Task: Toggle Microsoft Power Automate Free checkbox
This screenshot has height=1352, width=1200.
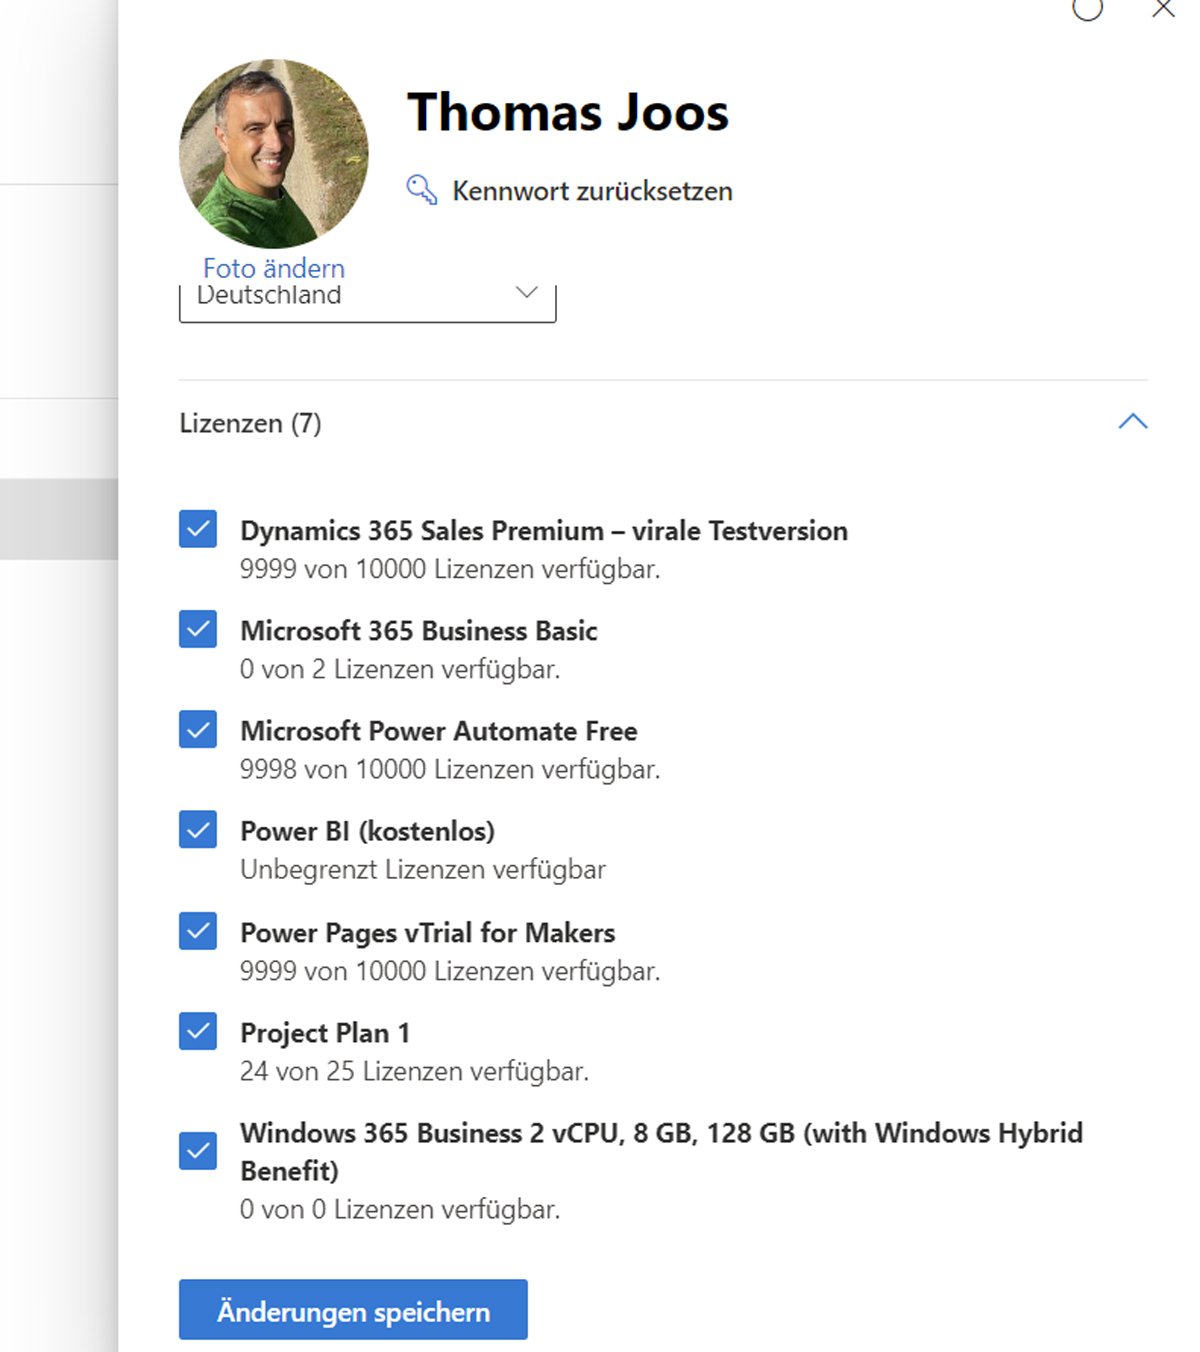Action: 198,729
